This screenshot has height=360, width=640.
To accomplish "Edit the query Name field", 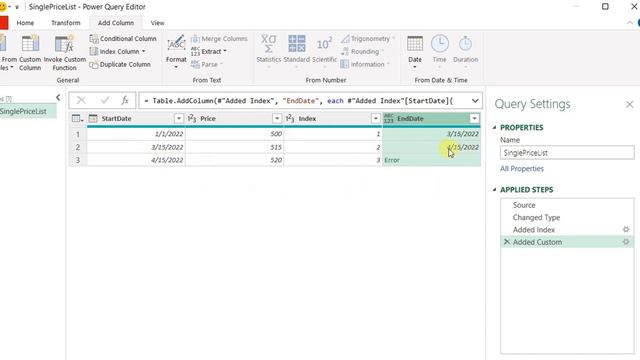I will [x=567, y=153].
